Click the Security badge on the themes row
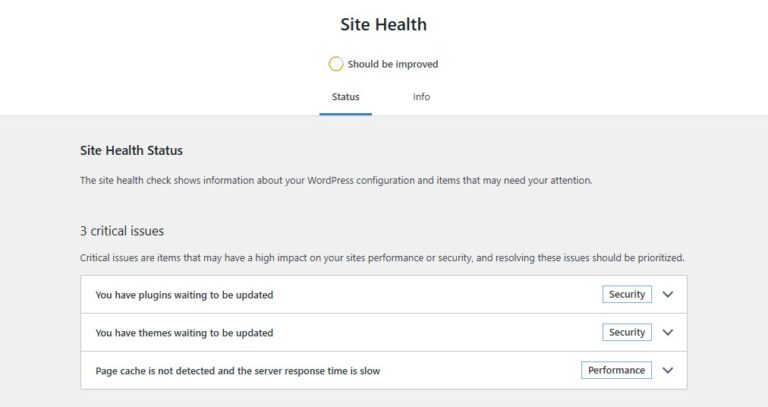Image resolution: width=768 pixels, height=407 pixels. pos(627,332)
